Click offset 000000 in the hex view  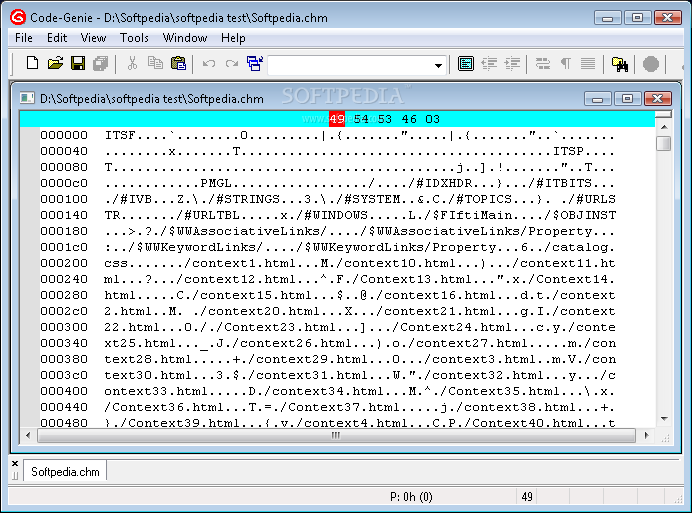[x=64, y=135]
